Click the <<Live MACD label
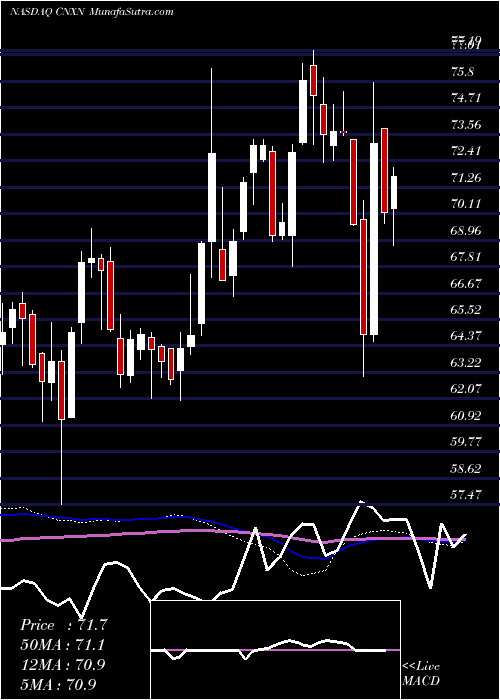This screenshot has width=500, height=700. (x=421, y=674)
